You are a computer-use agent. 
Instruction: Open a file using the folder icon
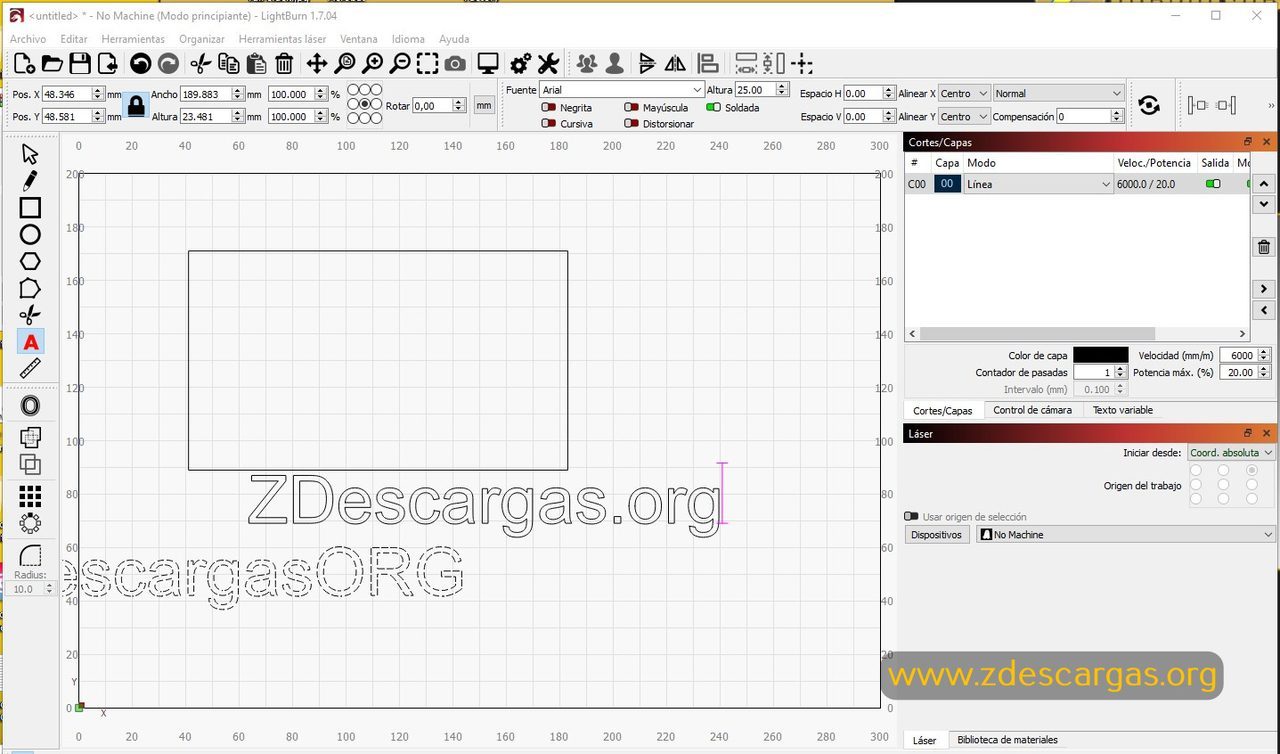(52, 64)
